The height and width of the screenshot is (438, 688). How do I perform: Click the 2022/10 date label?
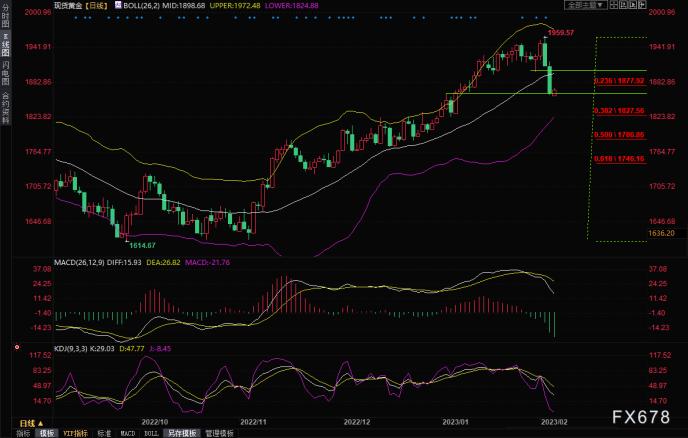[154, 422]
